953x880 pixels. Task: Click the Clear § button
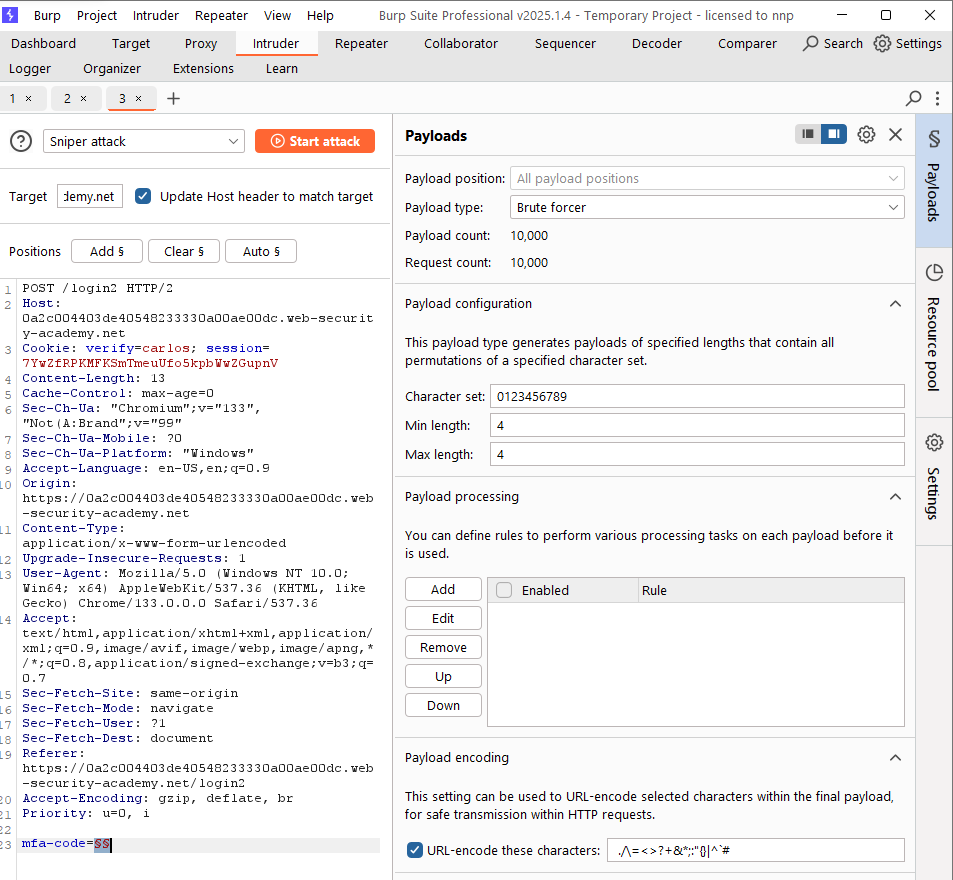point(184,251)
